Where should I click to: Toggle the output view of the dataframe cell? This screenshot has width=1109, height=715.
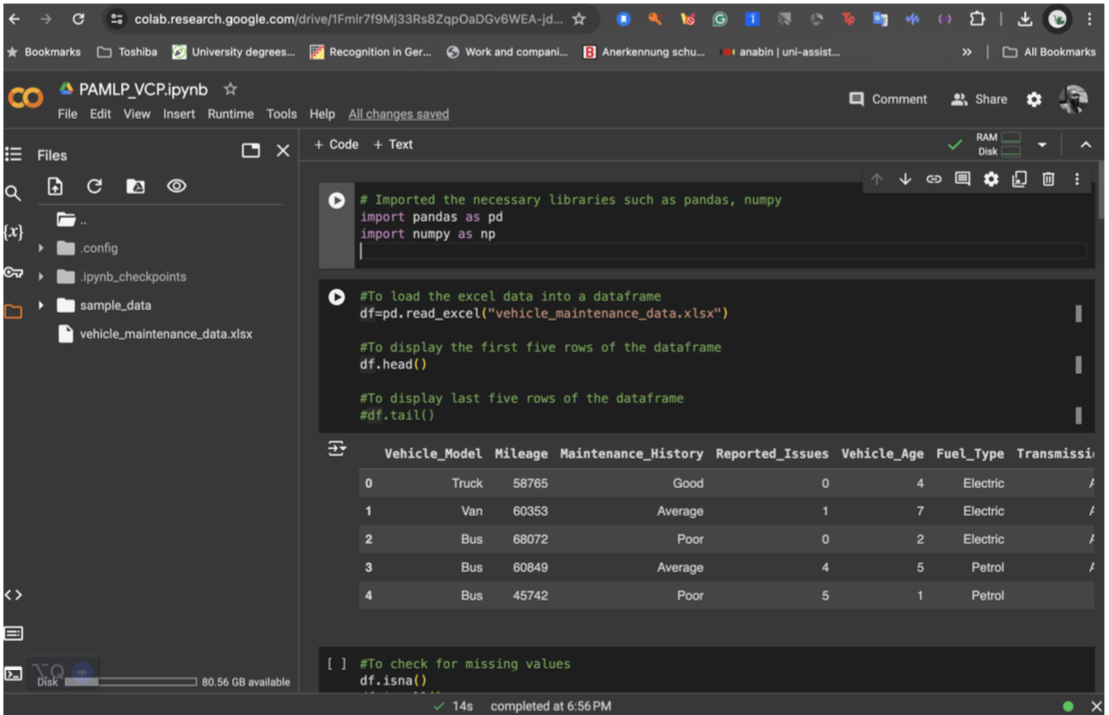point(337,450)
